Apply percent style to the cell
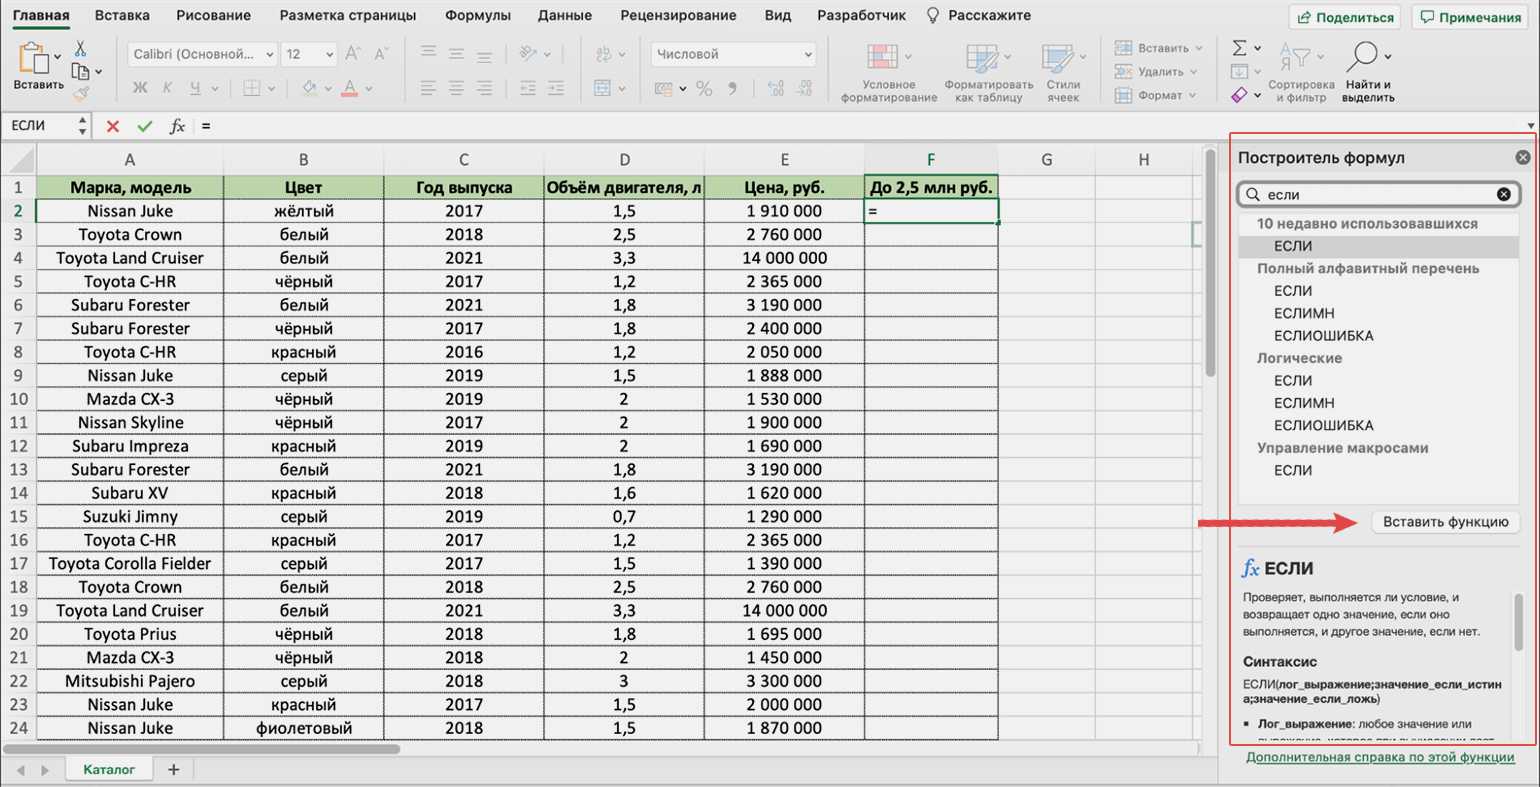Screen dimensions: 1540x787 (704, 89)
